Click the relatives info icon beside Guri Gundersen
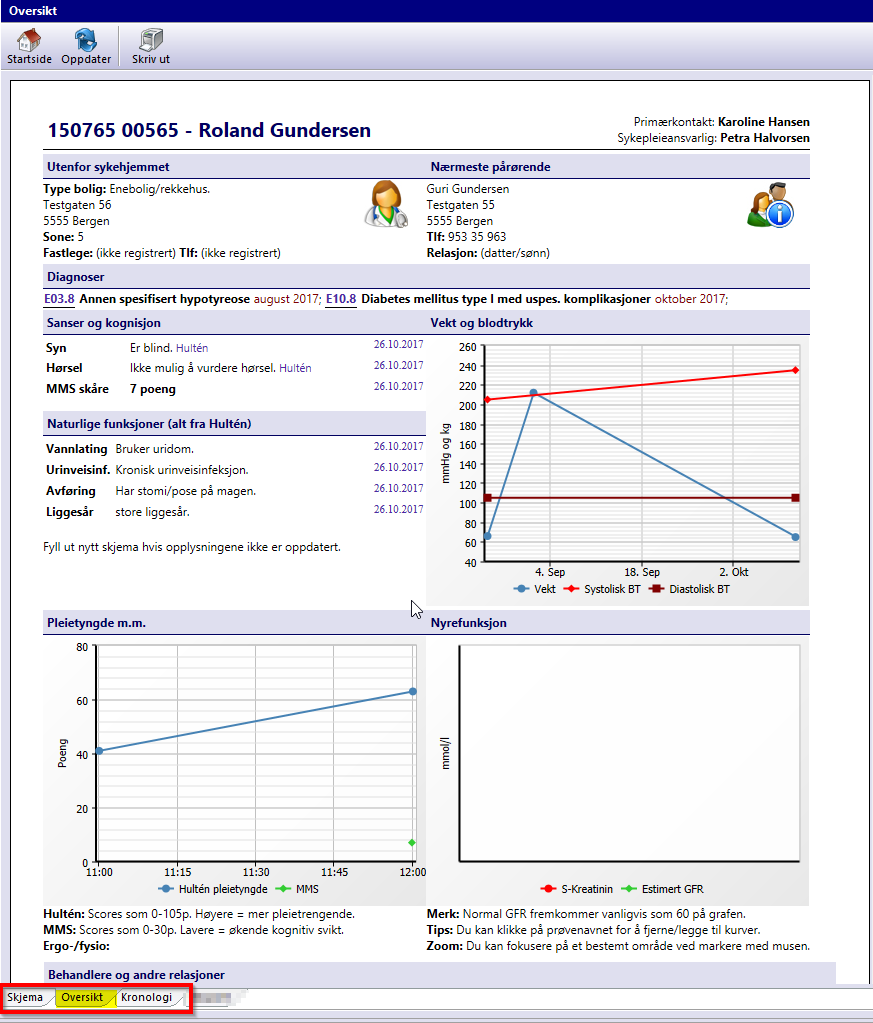Screen dimensions: 873x1023 click(x=771, y=205)
